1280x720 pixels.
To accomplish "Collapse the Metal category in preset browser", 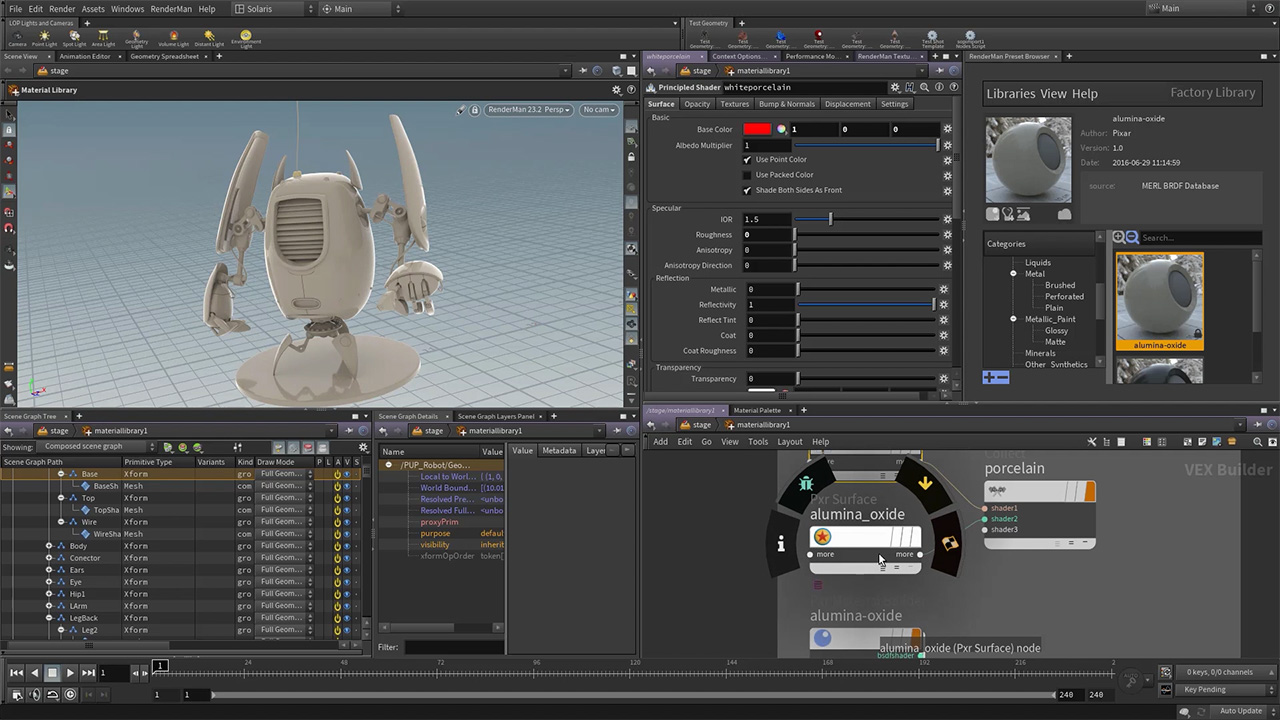I will click(1013, 274).
